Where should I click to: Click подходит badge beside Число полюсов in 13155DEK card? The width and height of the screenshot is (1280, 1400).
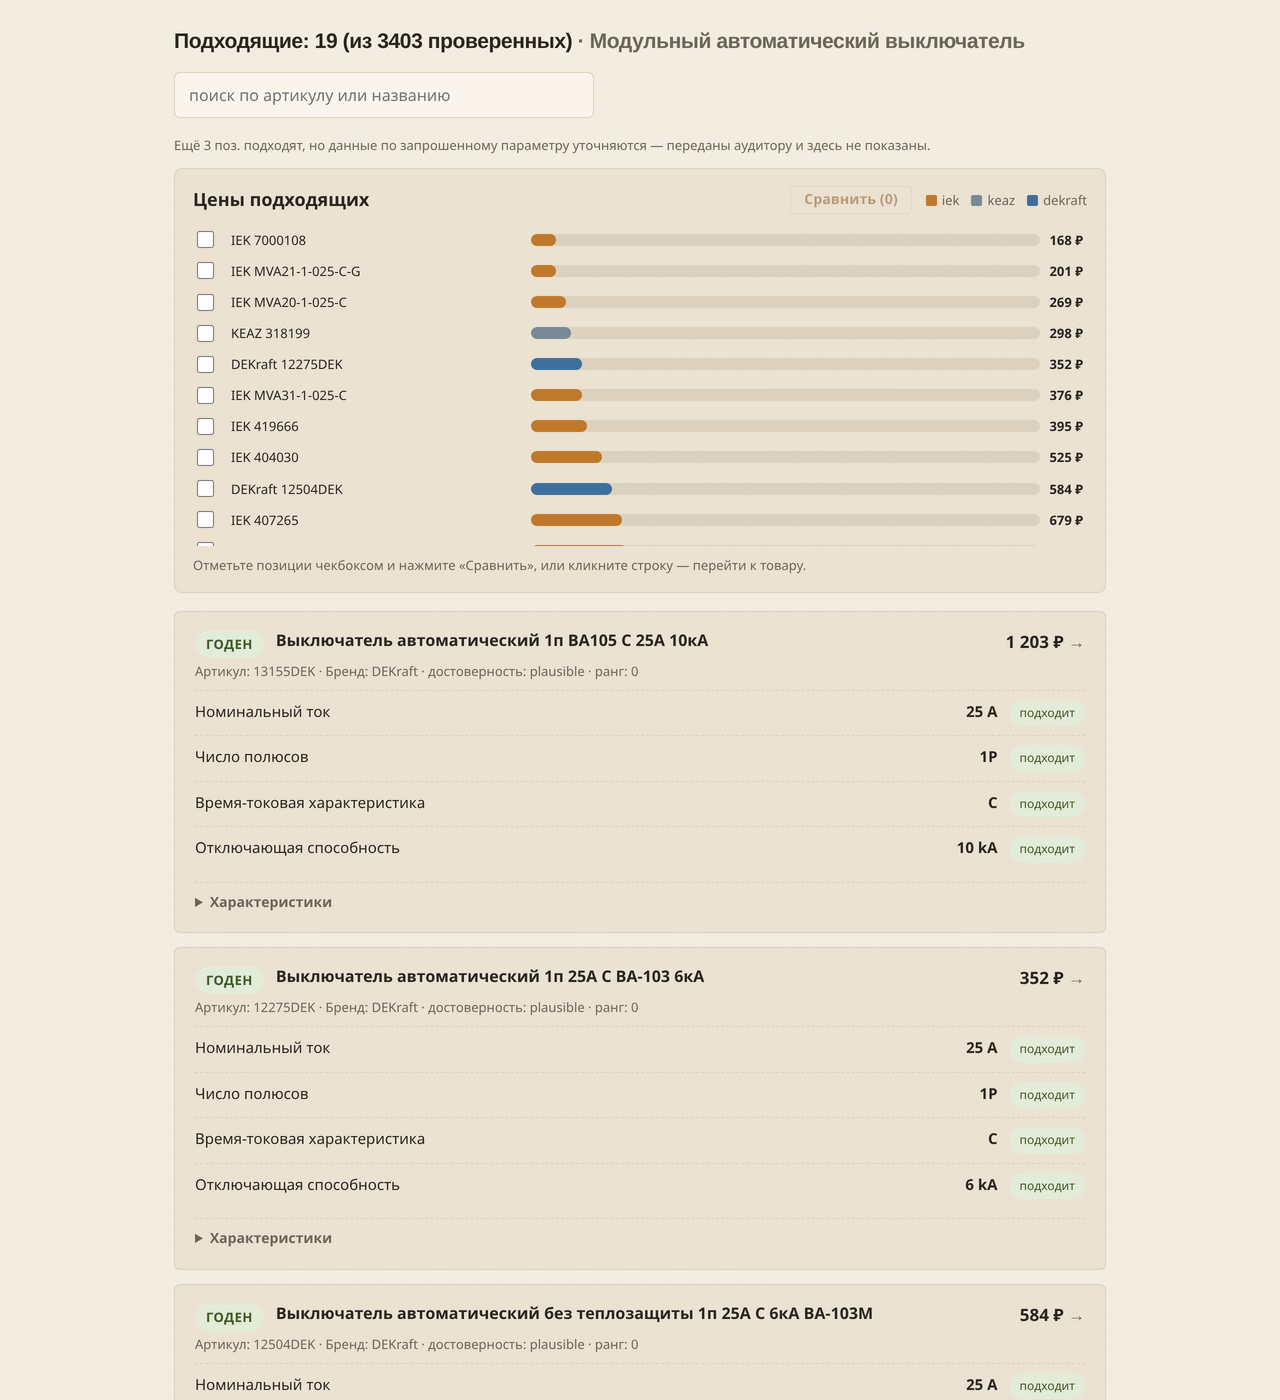[x=1047, y=758]
